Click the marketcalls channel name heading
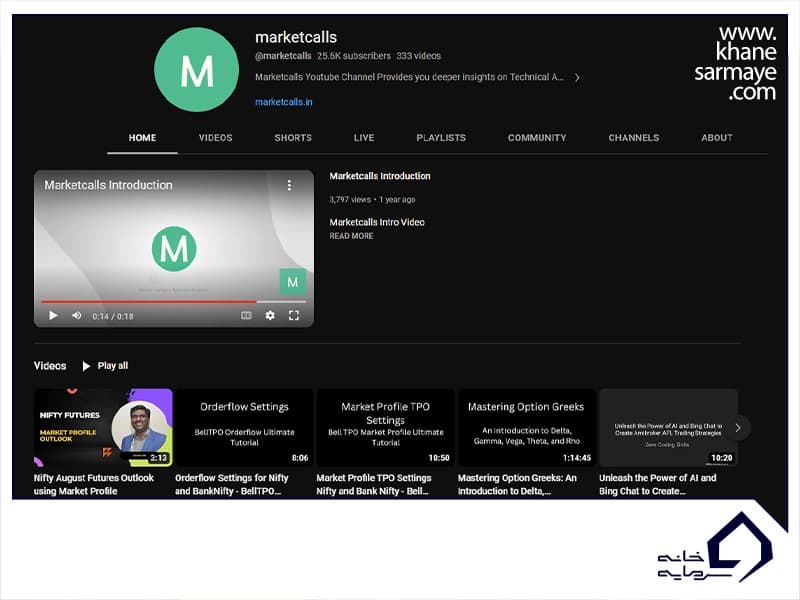The image size is (800, 600). (296, 37)
